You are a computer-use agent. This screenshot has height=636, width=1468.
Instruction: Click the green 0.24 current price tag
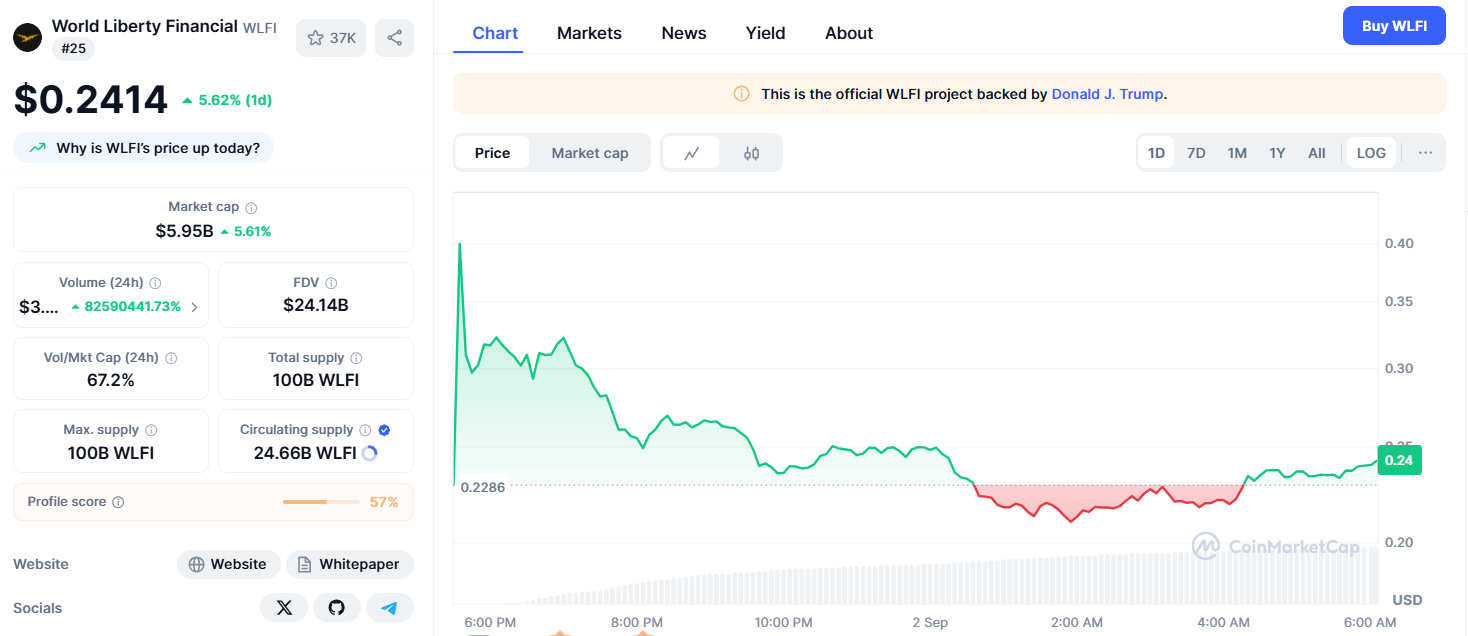pos(1399,461)
